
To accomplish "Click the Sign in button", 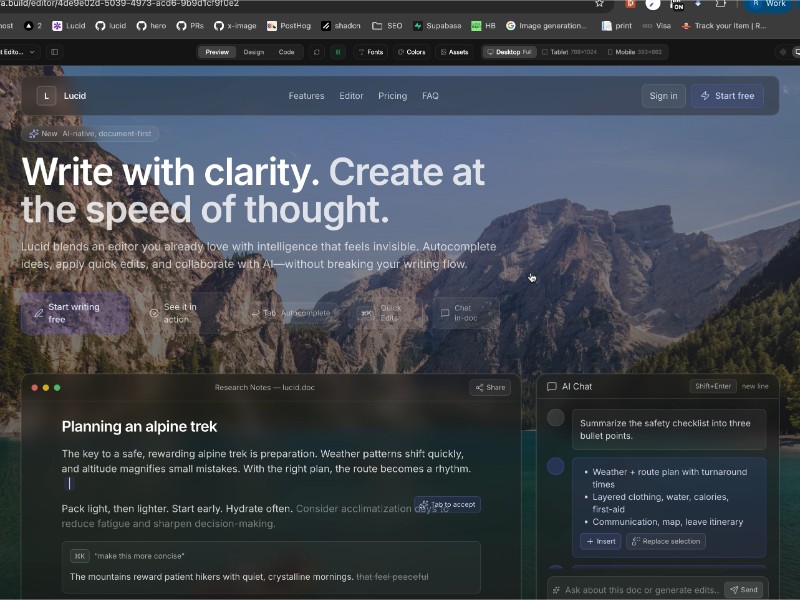I will pyautogui.click(x=663, y=96).
